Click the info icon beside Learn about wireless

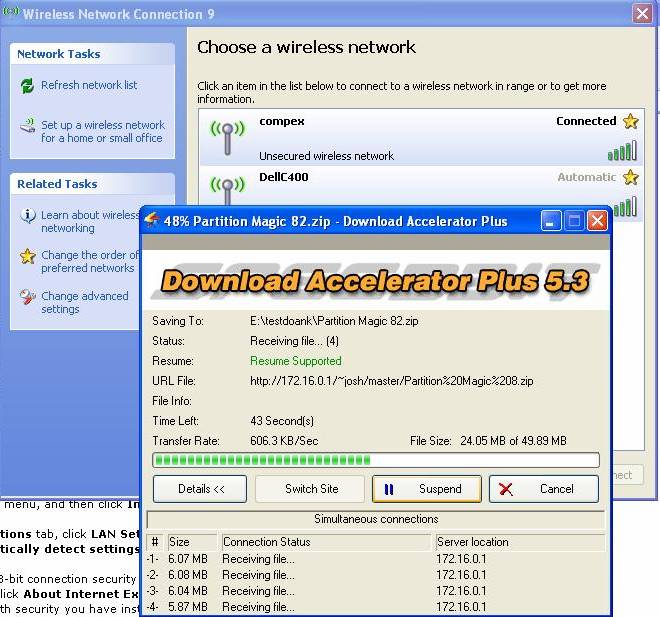coord(28,215)
